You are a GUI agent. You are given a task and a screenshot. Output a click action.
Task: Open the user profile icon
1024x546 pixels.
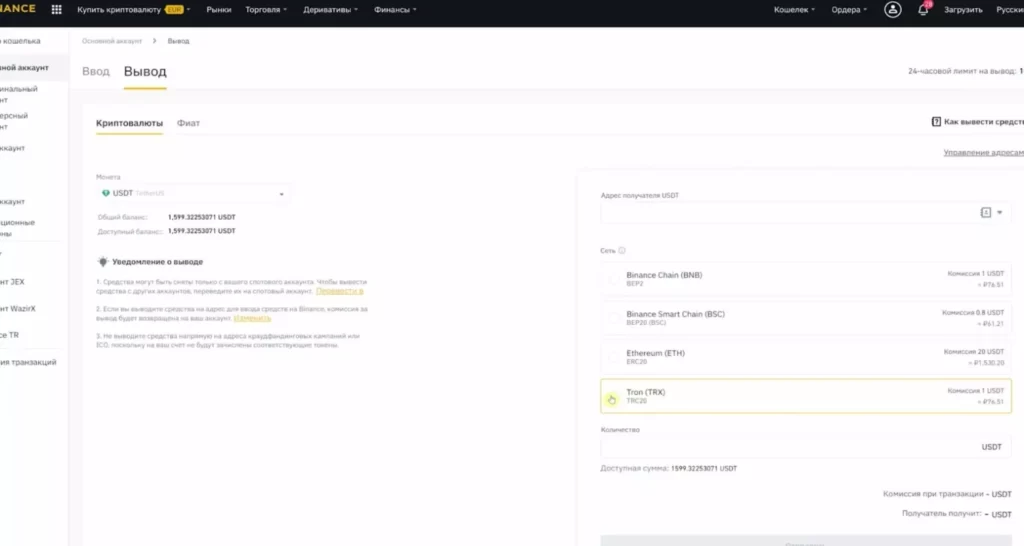coord(892,10)
